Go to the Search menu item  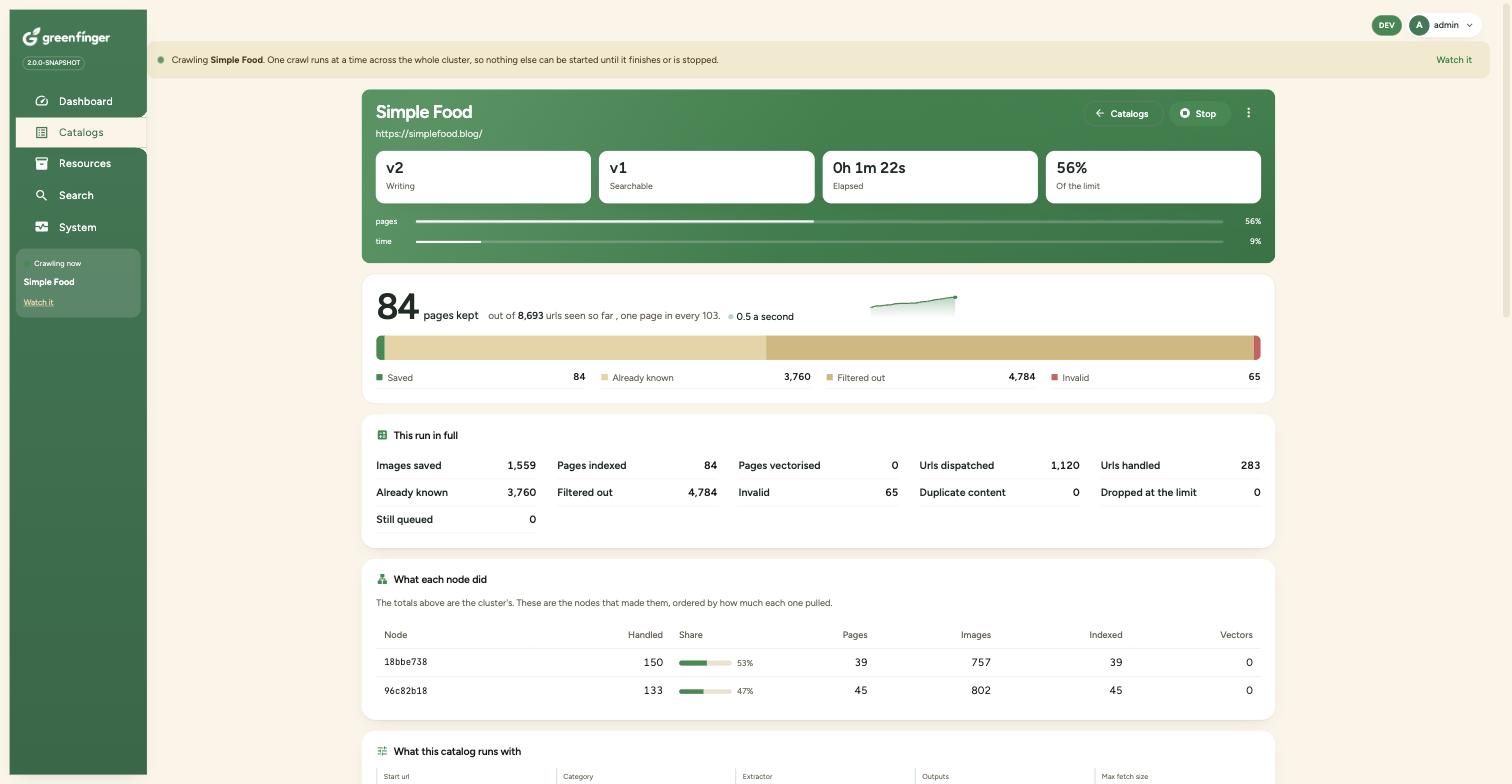click(x=81, y=195)
